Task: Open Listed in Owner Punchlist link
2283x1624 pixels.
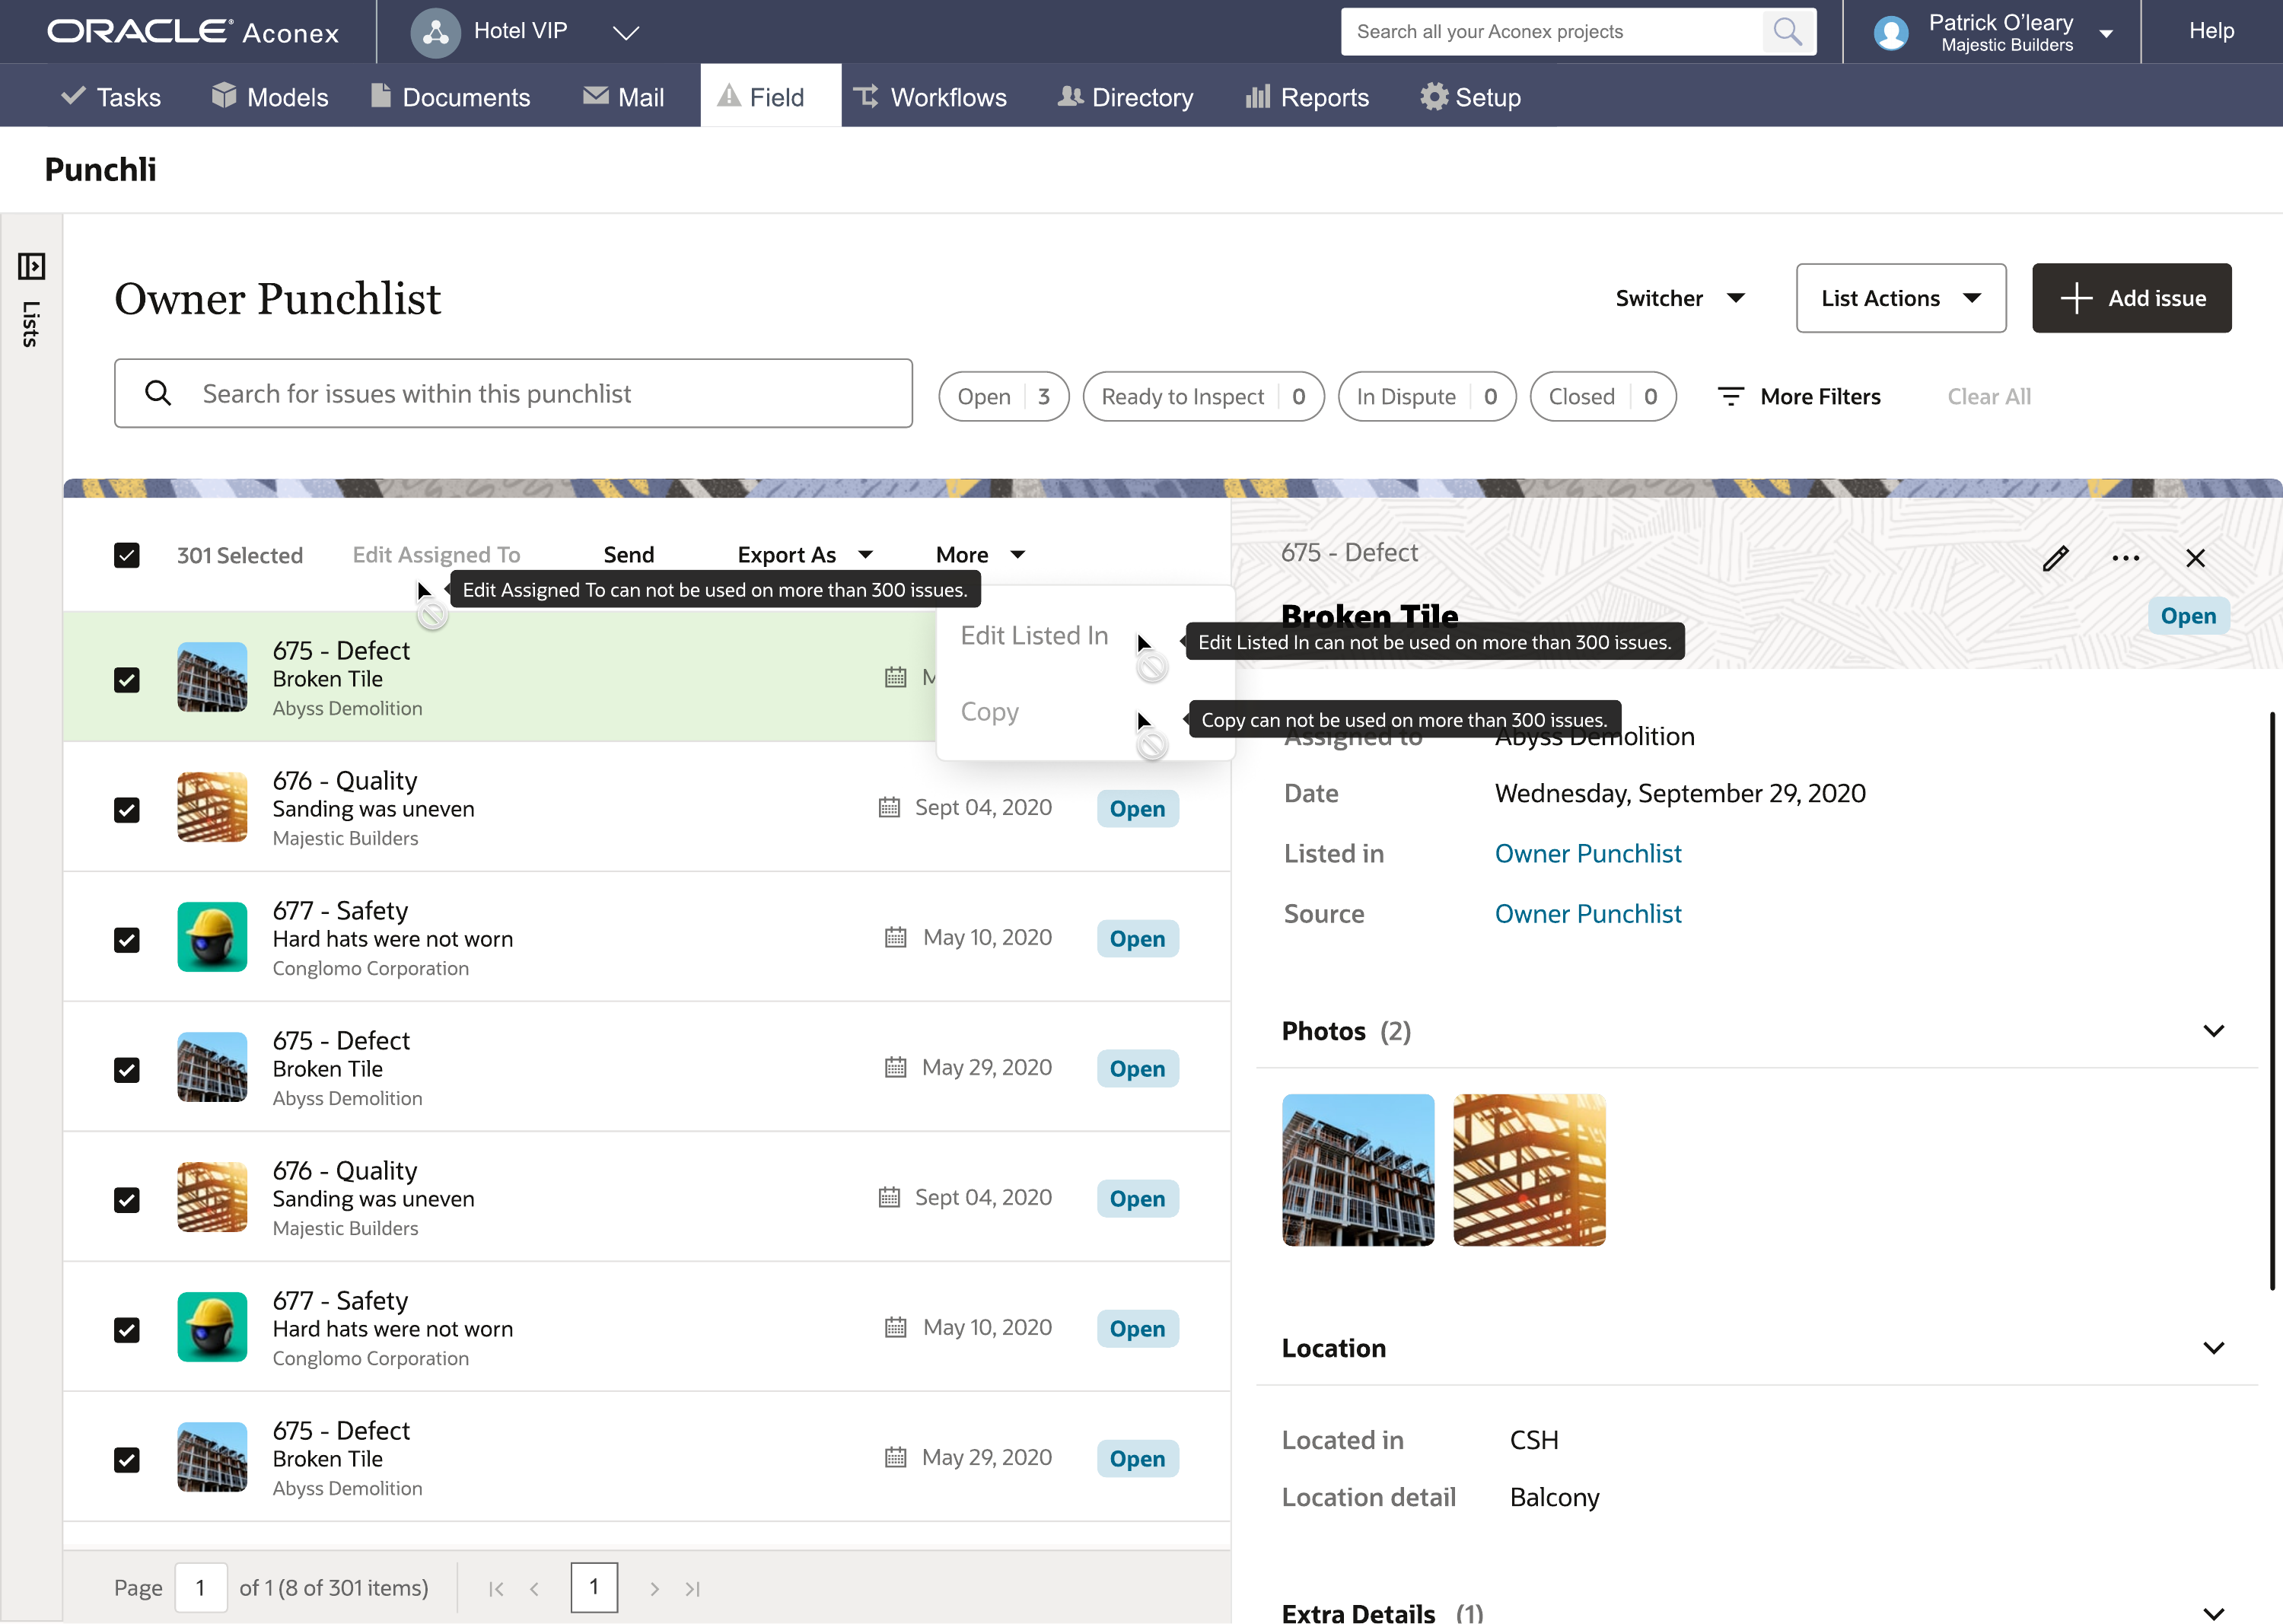Action: (1588, 853)
